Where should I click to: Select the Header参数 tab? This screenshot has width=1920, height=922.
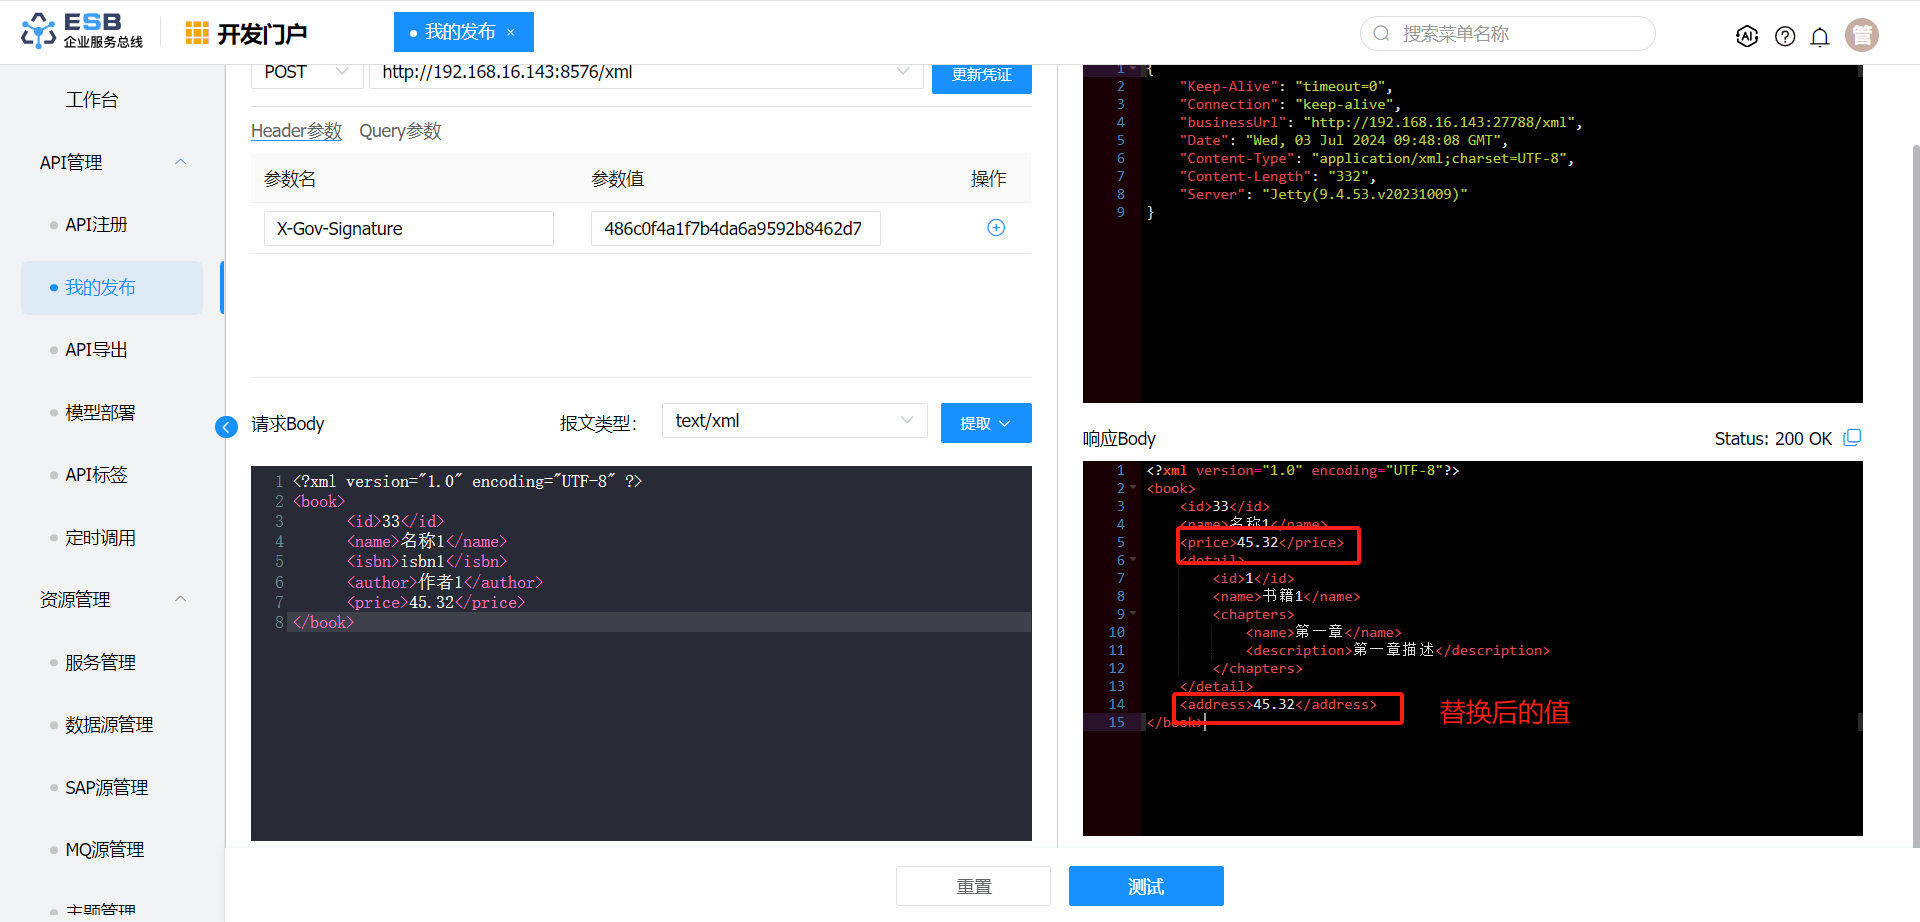[x=296, y=131]
